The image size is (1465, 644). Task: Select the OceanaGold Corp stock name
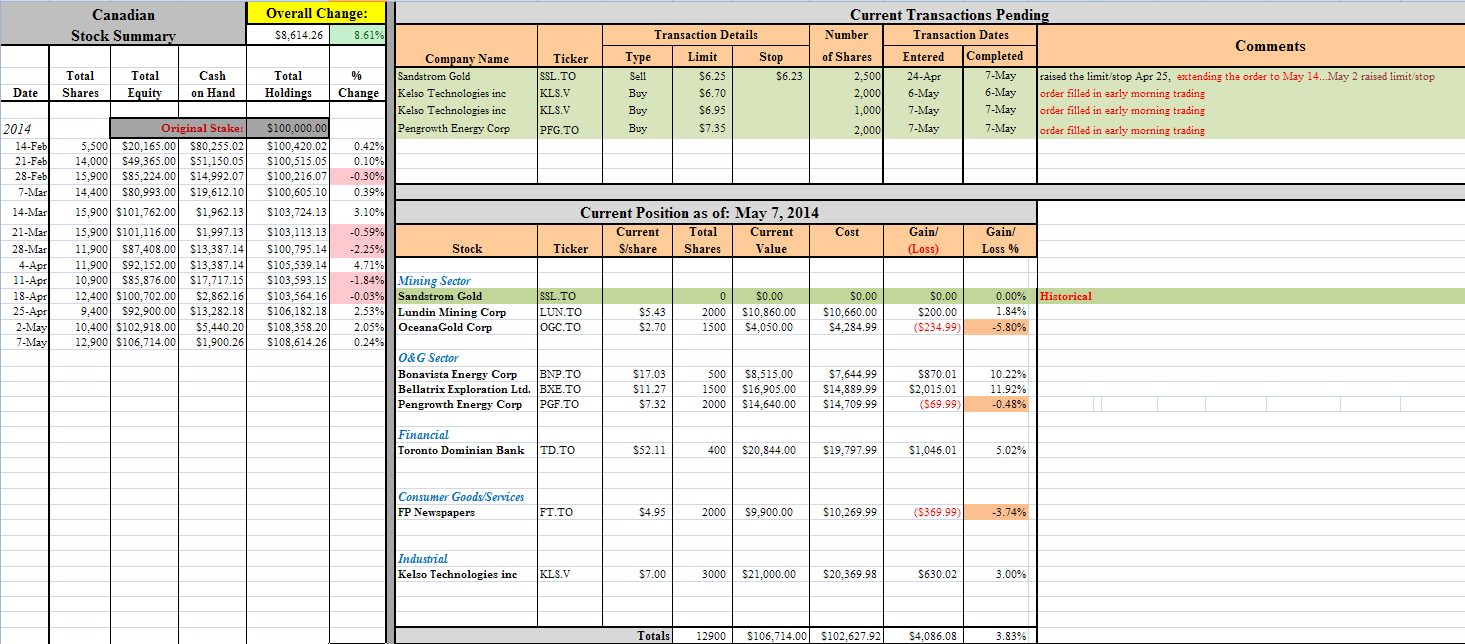[x=445, y=327]
